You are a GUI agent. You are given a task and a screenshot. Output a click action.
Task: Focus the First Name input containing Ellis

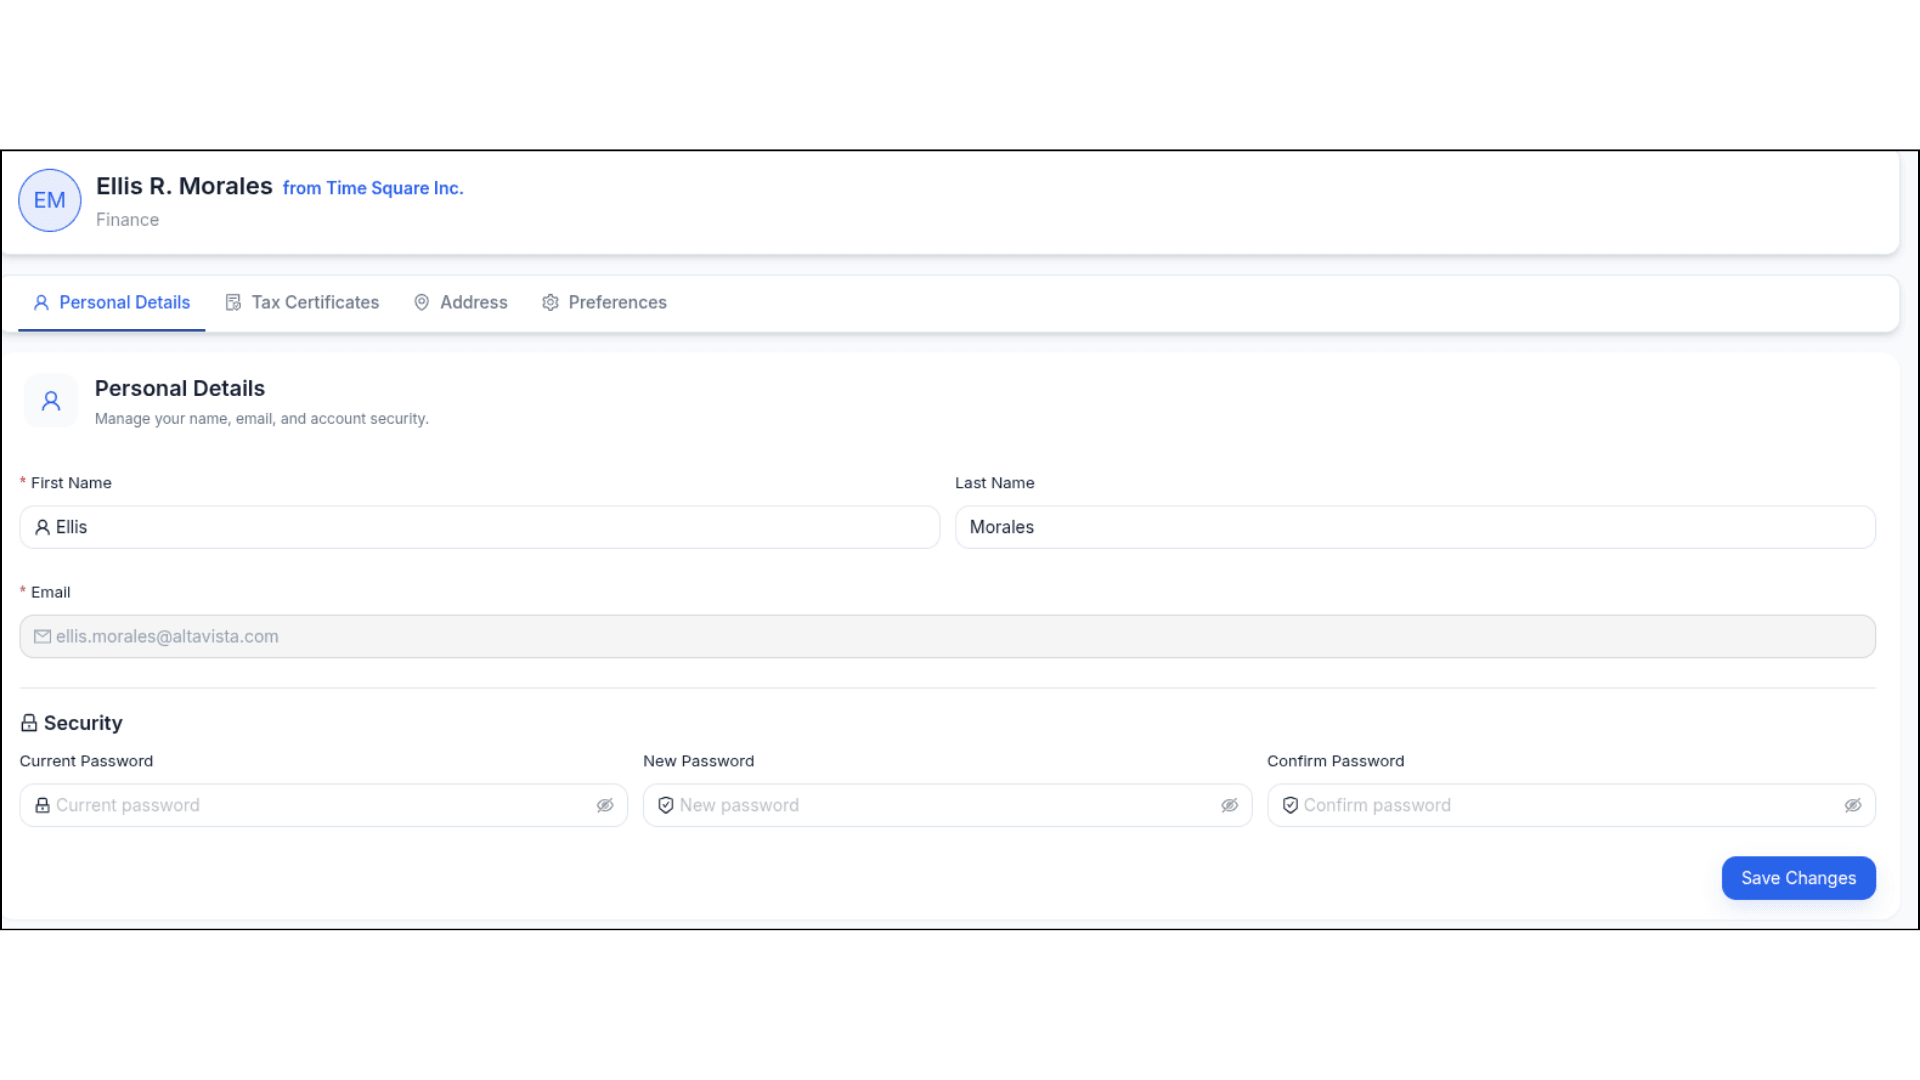[x=480, y=527]
